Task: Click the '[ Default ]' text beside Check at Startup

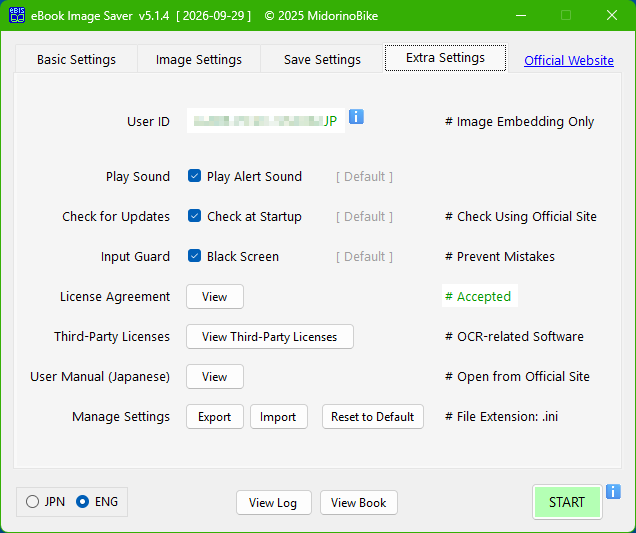Action: pos(364,217)
